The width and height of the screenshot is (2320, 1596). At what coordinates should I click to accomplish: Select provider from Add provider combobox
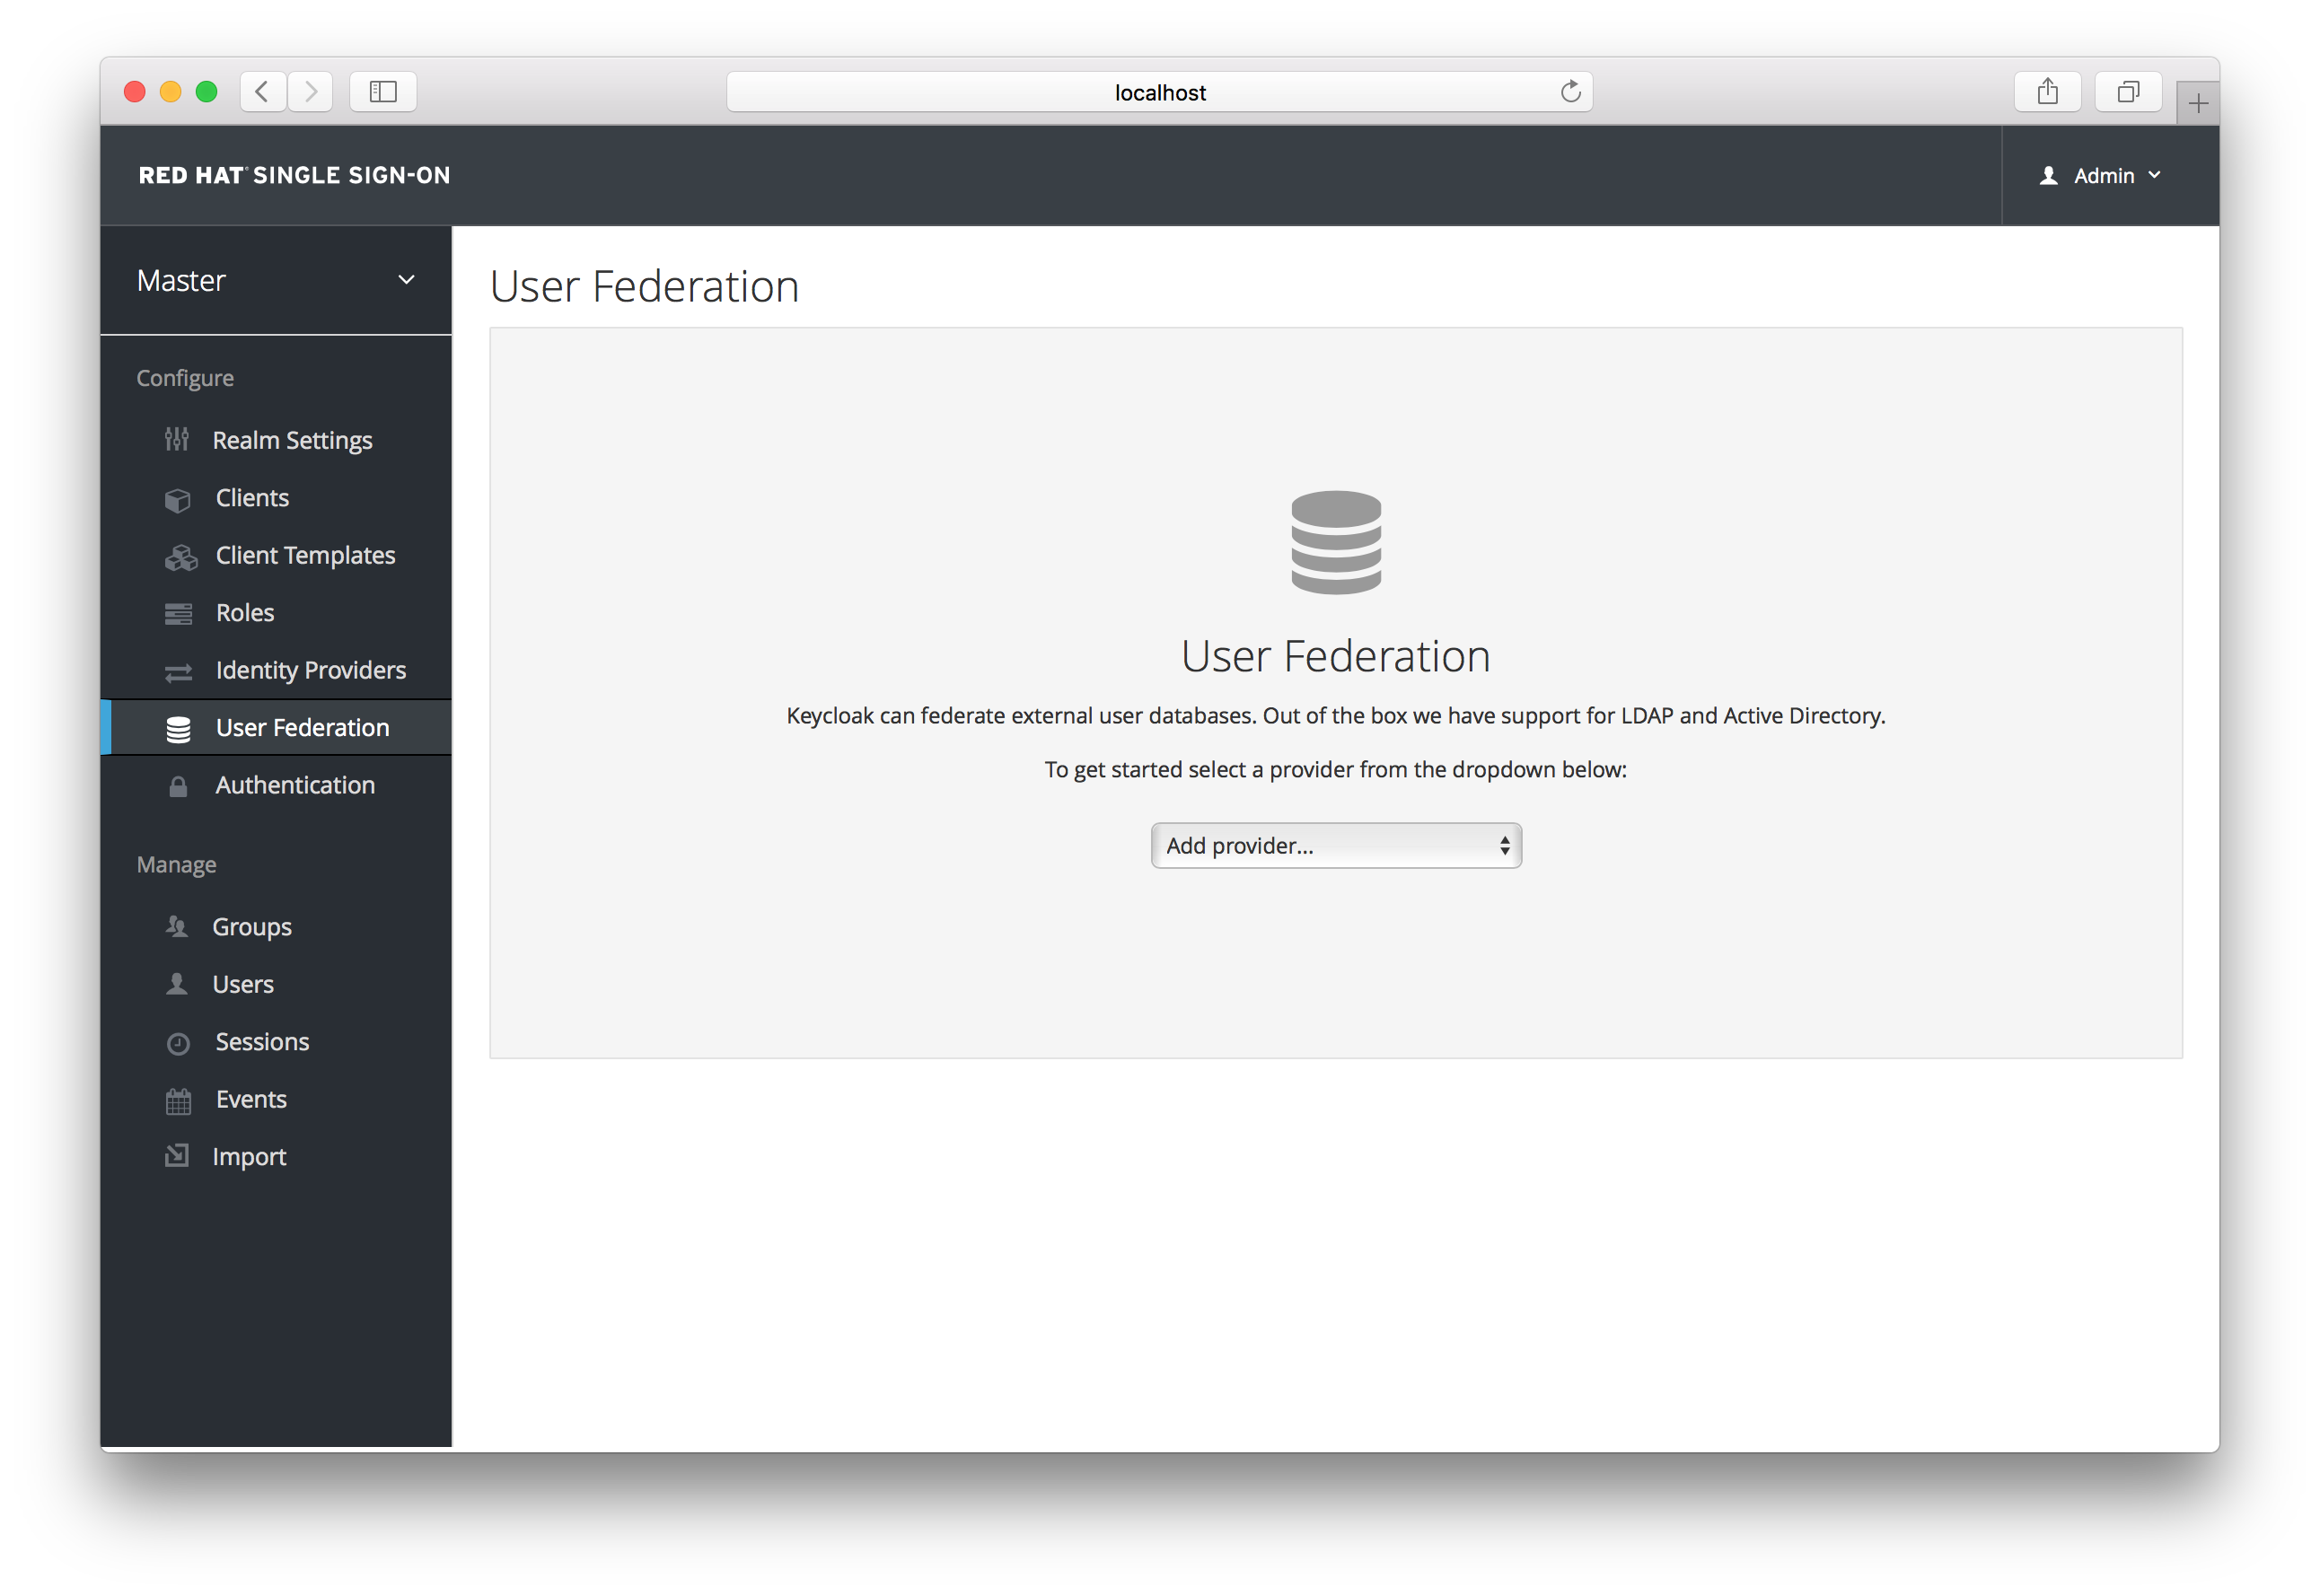(1334, 844)
